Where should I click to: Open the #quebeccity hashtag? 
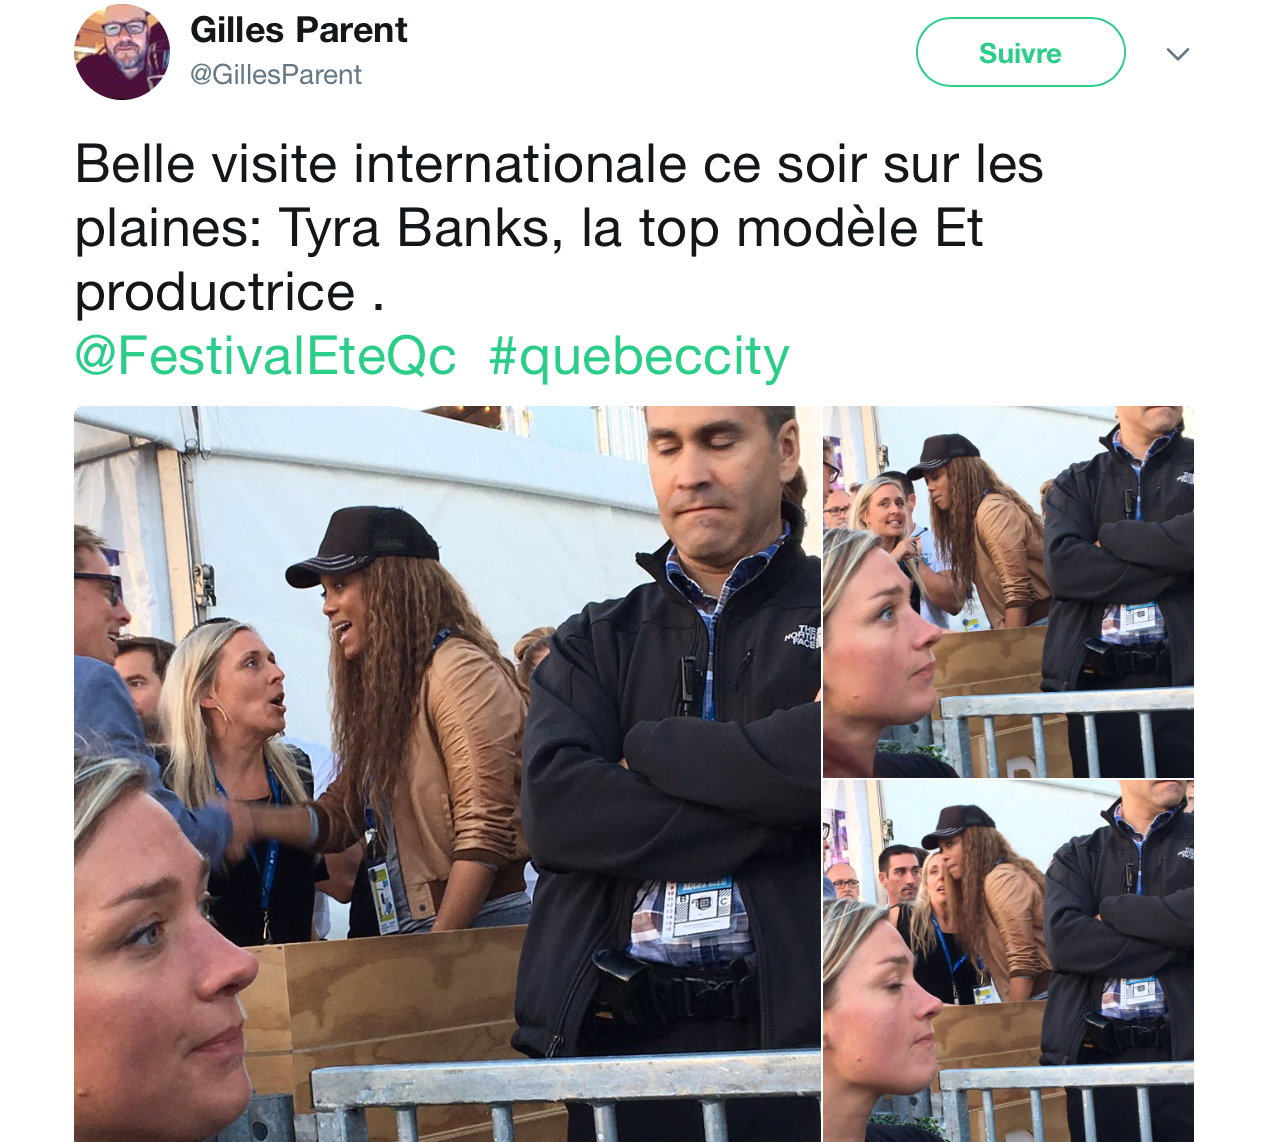639,357
